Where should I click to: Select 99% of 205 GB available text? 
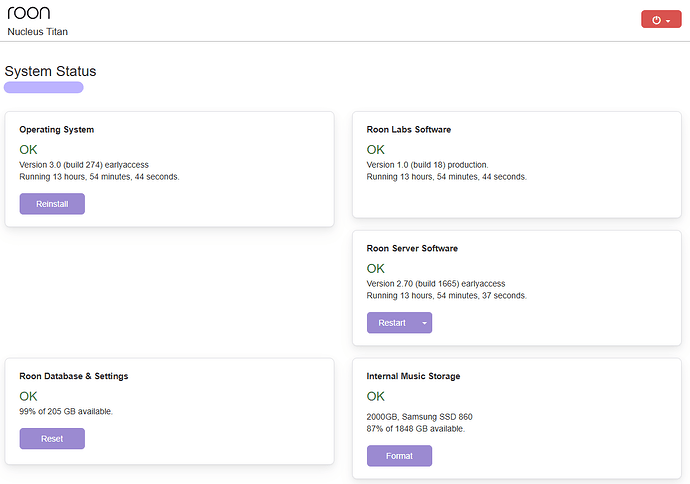tap(66, 411)
